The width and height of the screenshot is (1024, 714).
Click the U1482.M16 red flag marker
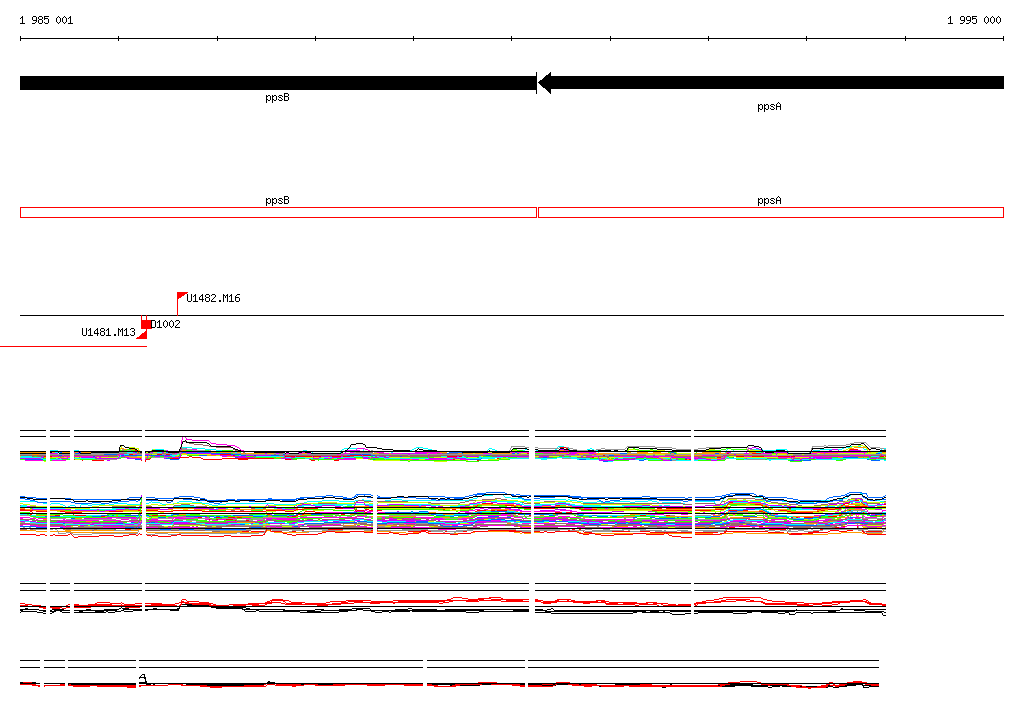coord(182,297)
